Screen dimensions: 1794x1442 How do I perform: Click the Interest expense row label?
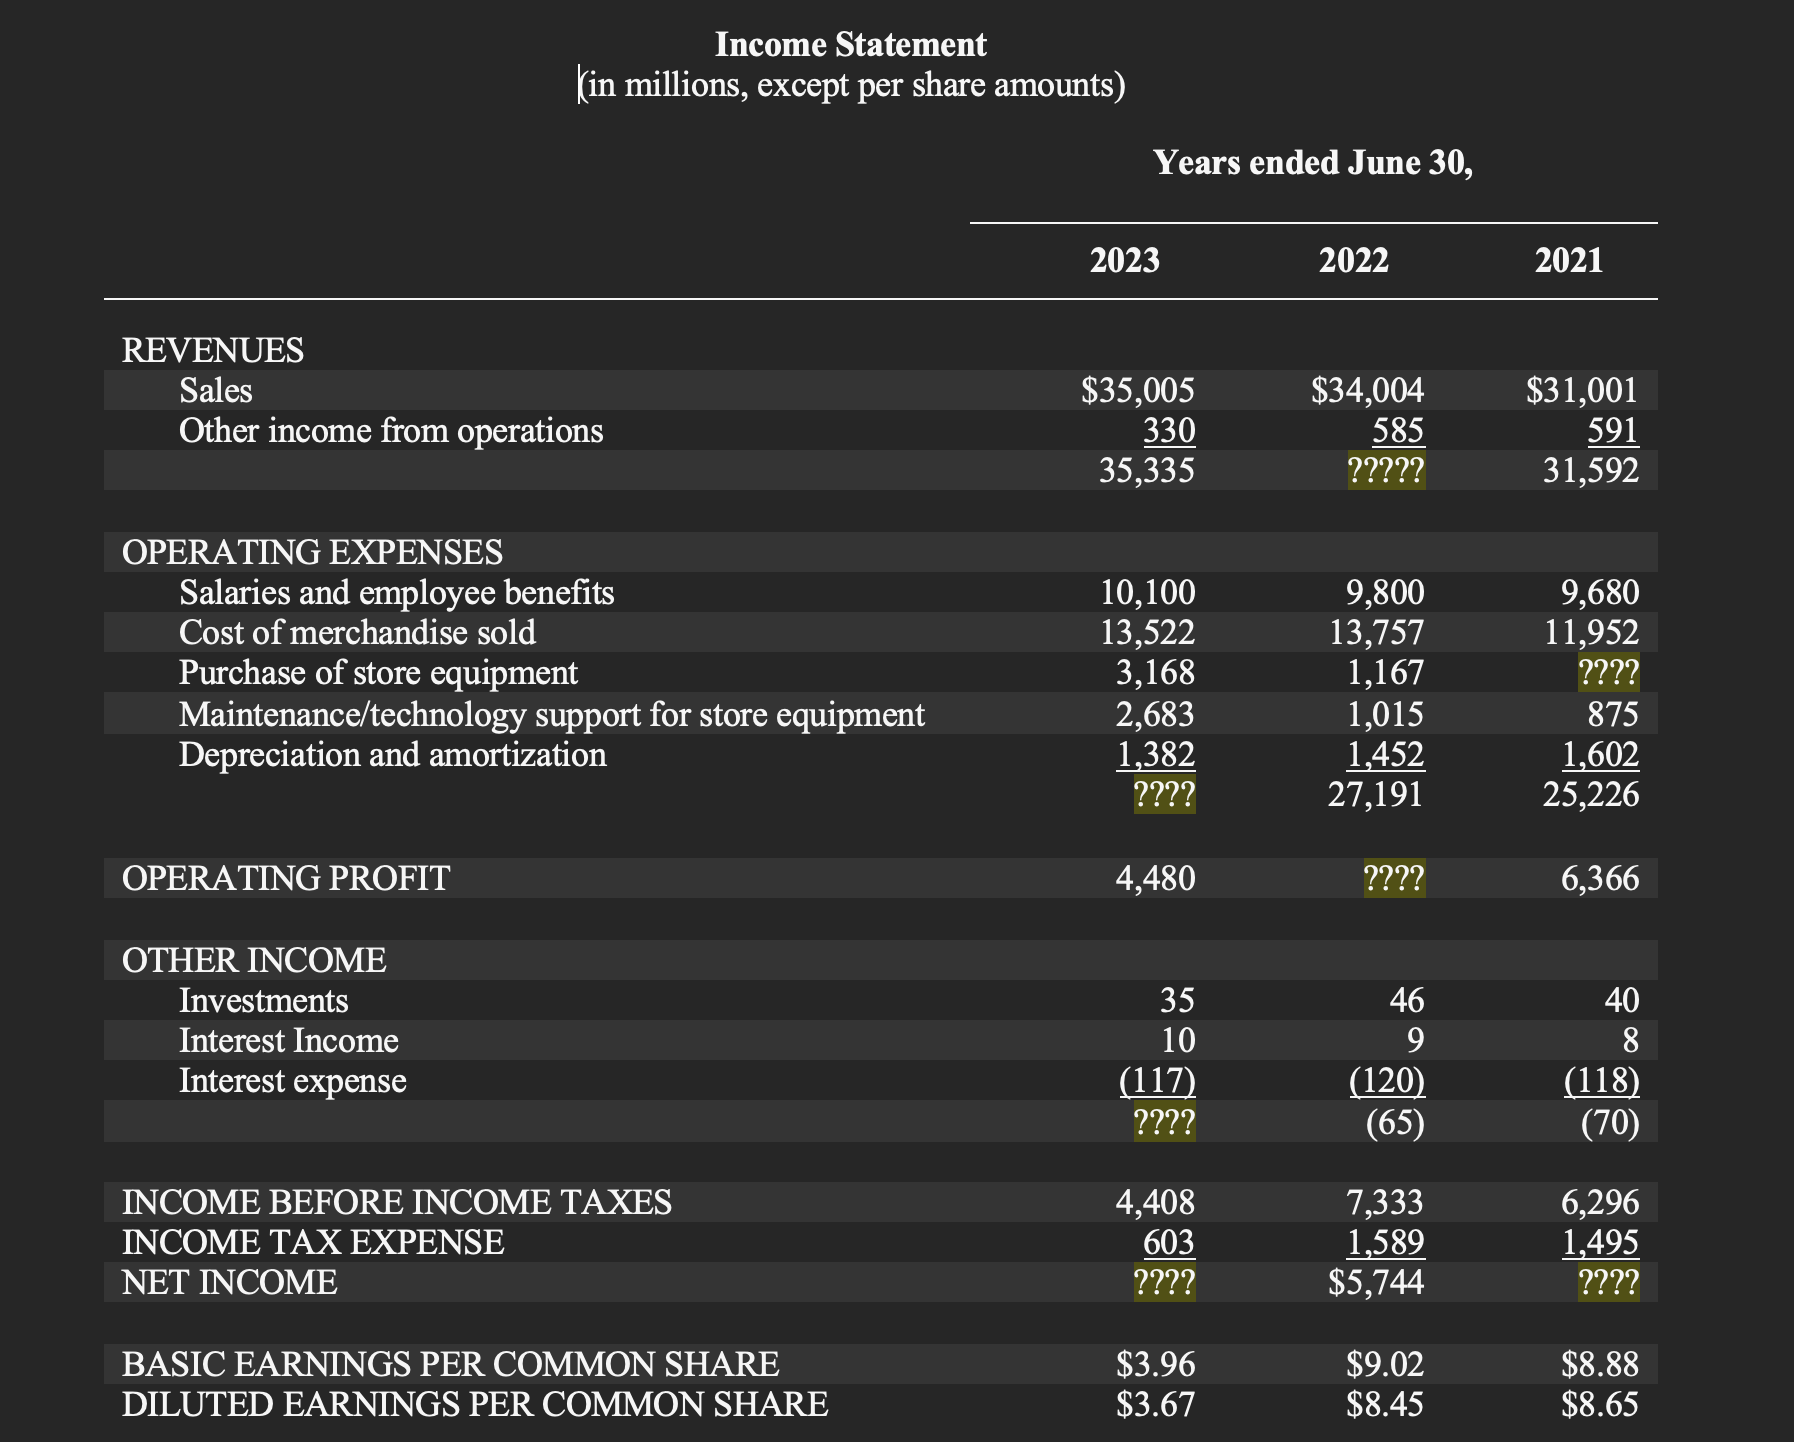click(x=291, y=1081)
